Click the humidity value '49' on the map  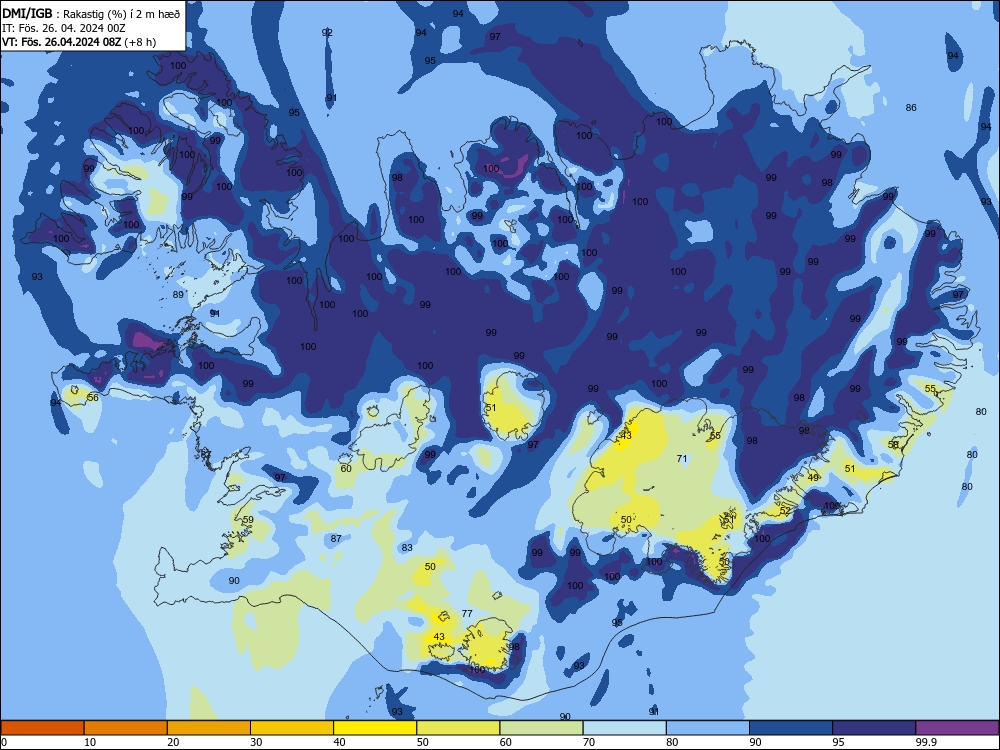813,478
